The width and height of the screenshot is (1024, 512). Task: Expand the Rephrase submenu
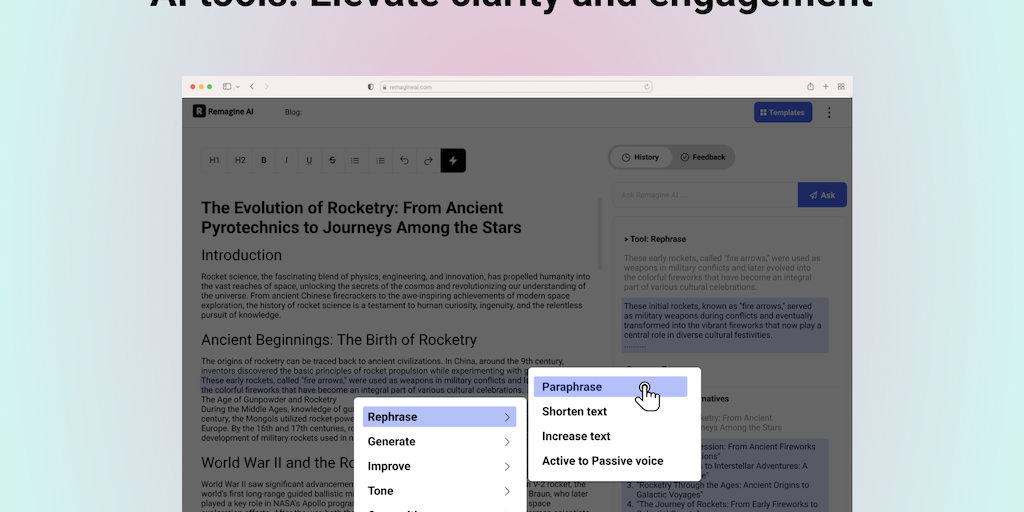click(x=439, y=417)
